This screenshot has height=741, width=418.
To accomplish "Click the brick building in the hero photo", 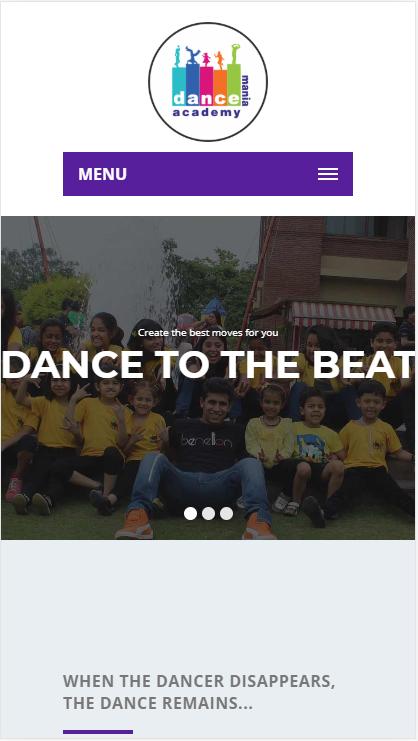I will click(335, 265).
